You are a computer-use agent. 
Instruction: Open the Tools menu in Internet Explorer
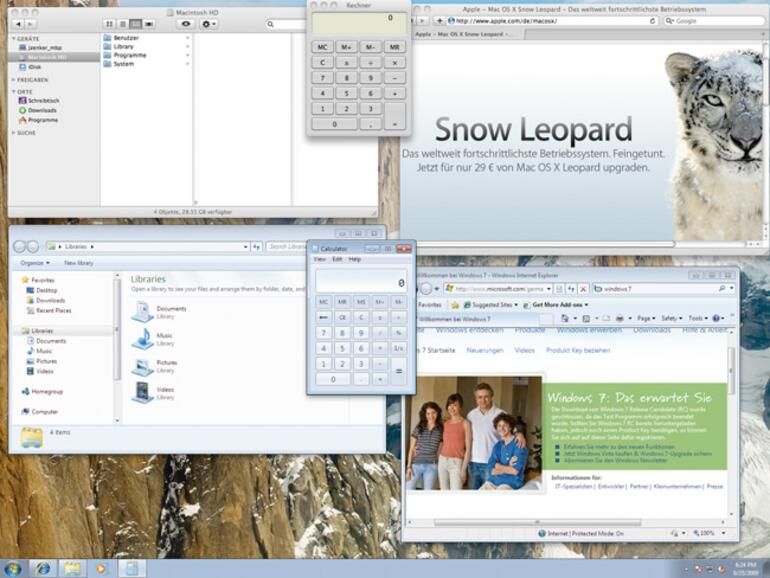pyautogui.click(x=697, y=318)
